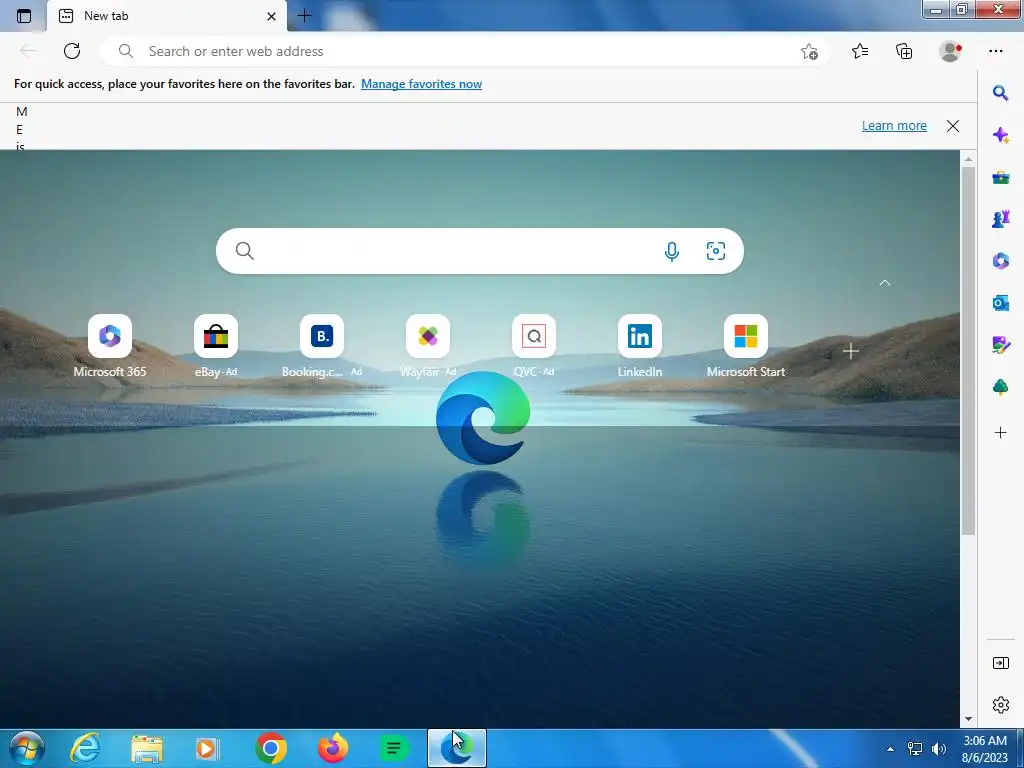Image resolution: width=1024 pixels, height=768 pixels.
Task: Click the scrollbar down arrow
Action: [968, 719]
